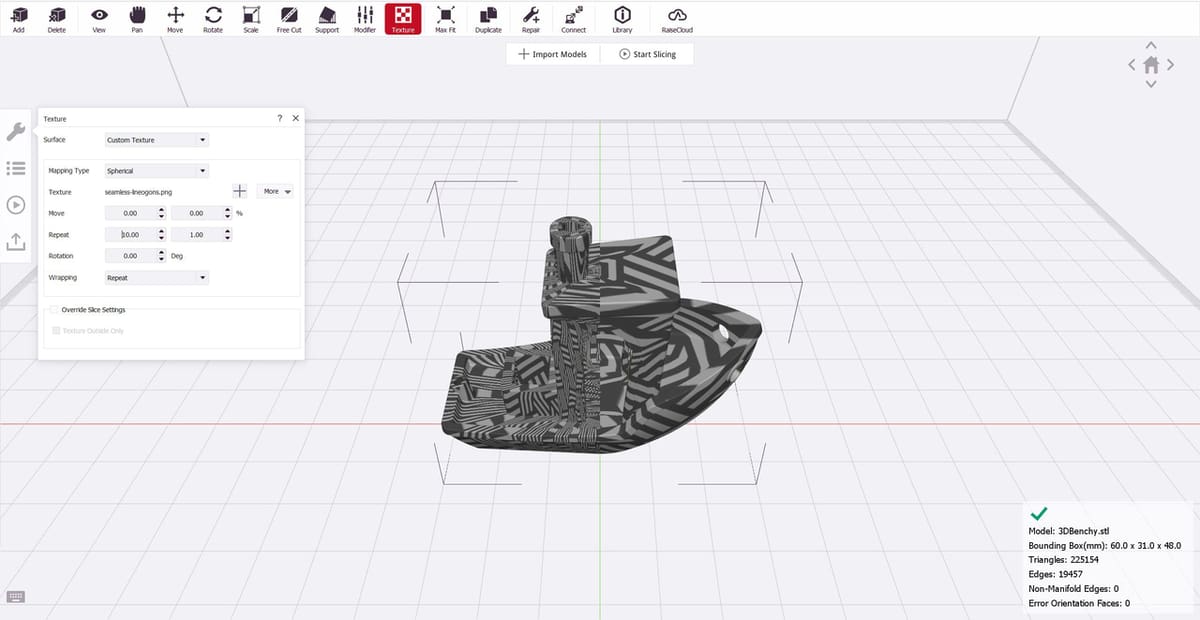The width and height of the screenshot is (1200, 620).
Task: Open RaiseCloud from the toolbar
Action: 677,19
